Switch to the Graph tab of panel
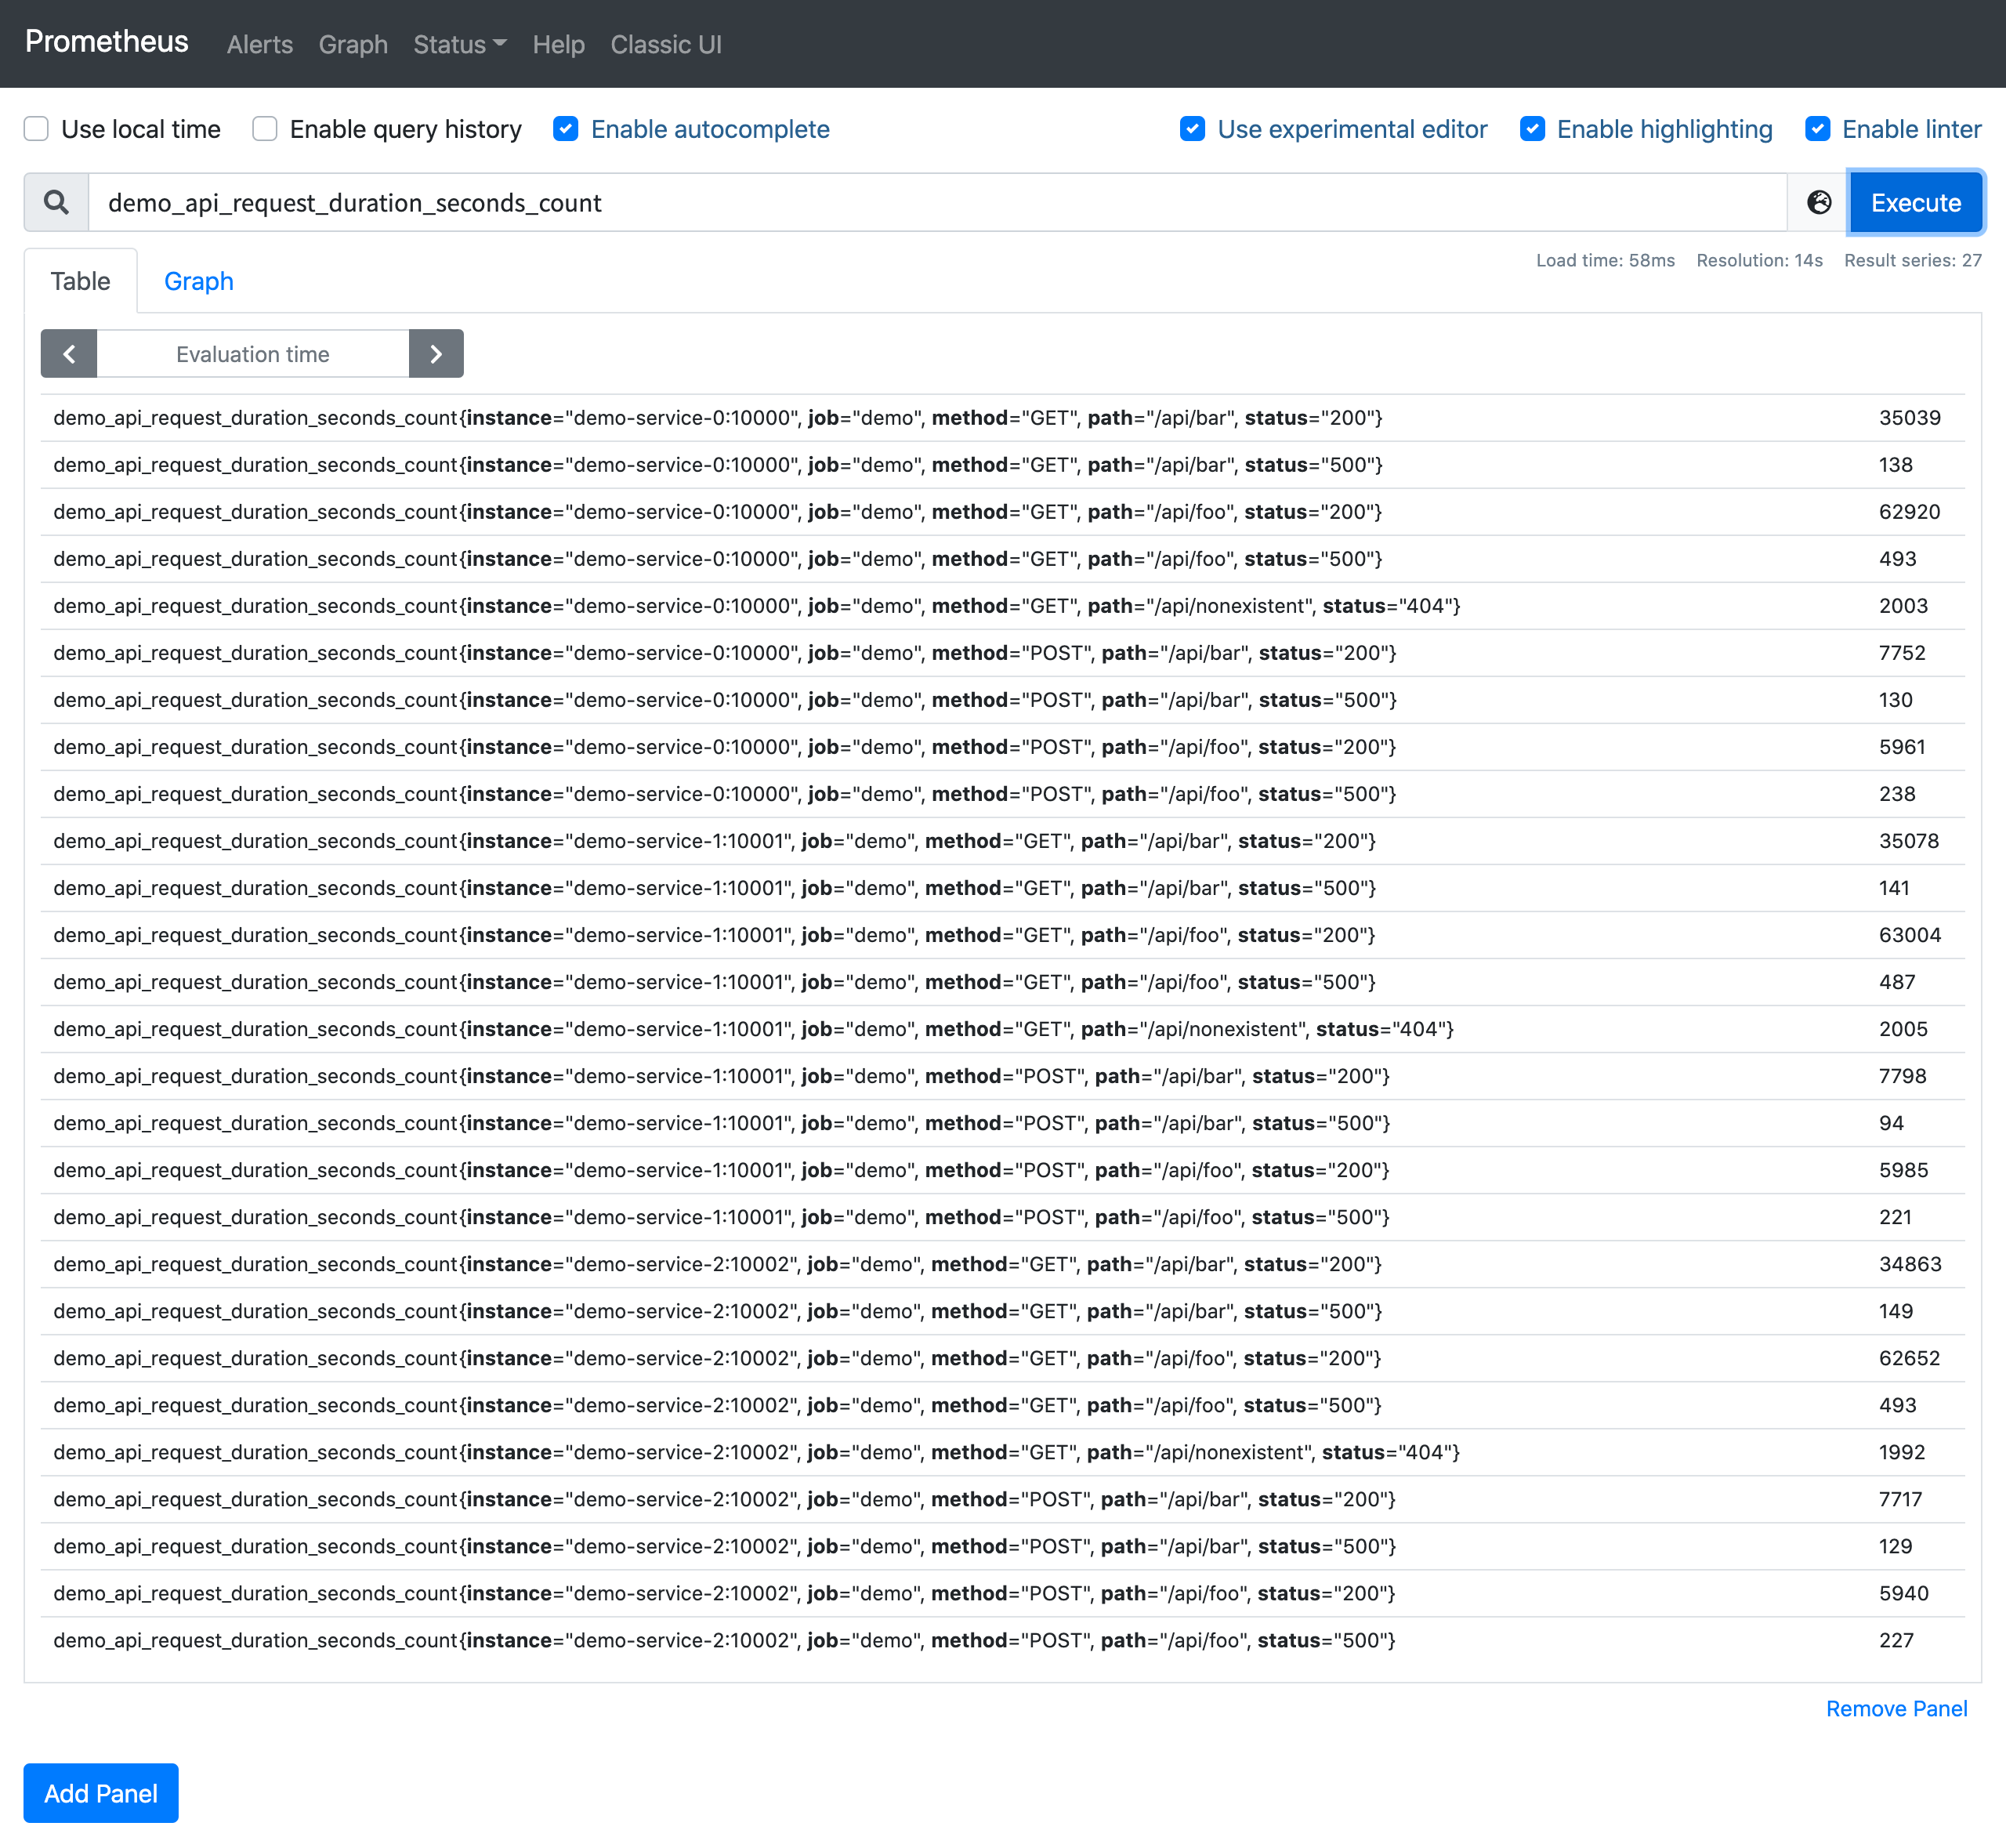Screen dimensions: 2006x1848 pyautogui.click(x=199, y=281)
